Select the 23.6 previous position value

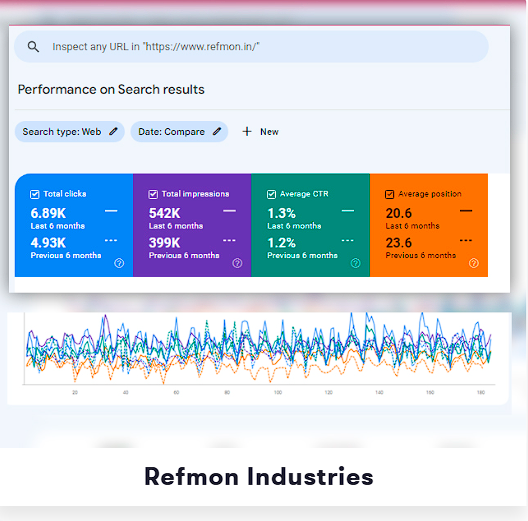pos(399,243)
